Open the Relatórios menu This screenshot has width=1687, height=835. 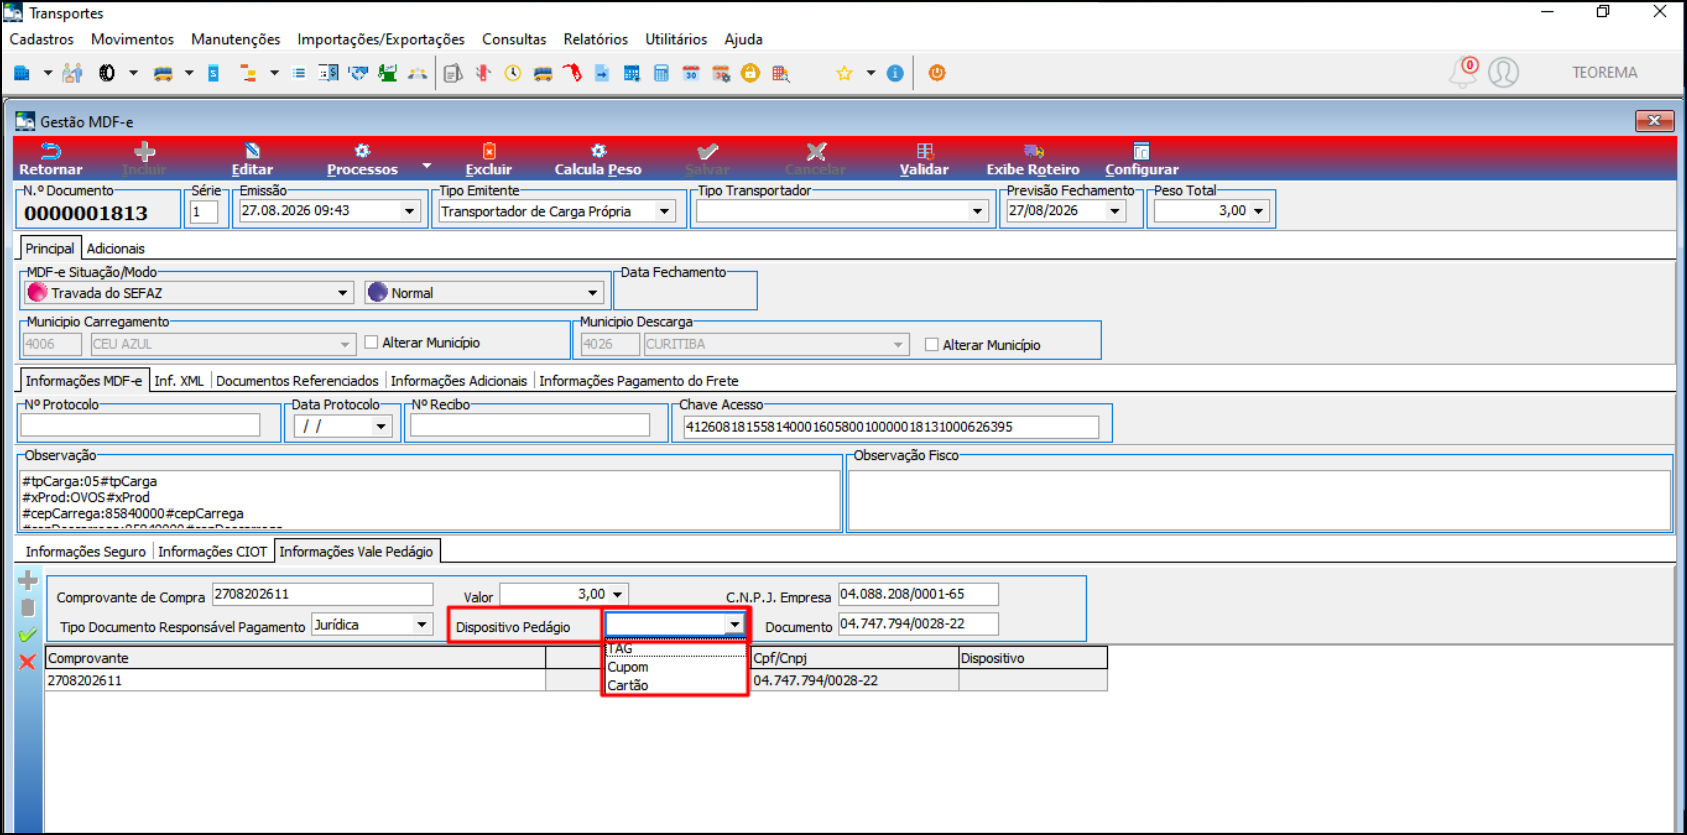coord(595,39)
